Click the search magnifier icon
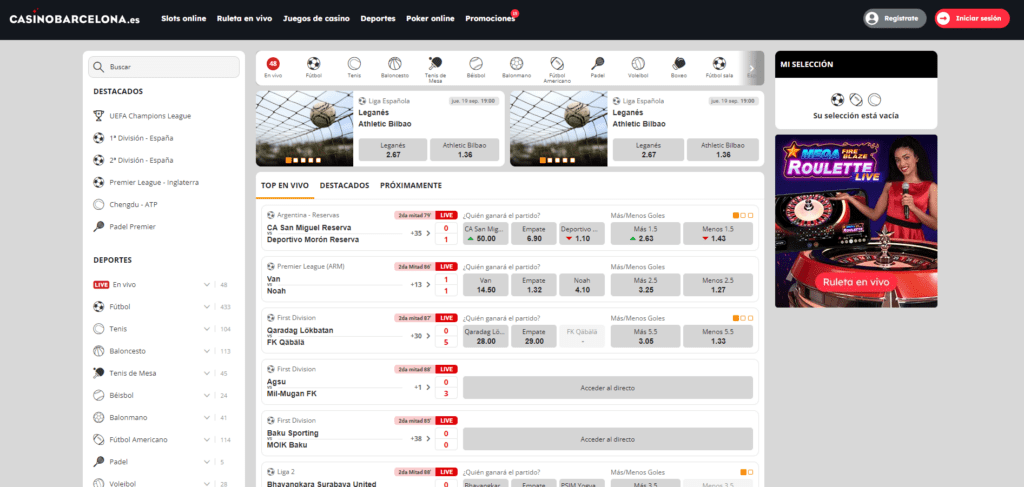This screenshot has height=487, width=1024. (x=99, y=67)
